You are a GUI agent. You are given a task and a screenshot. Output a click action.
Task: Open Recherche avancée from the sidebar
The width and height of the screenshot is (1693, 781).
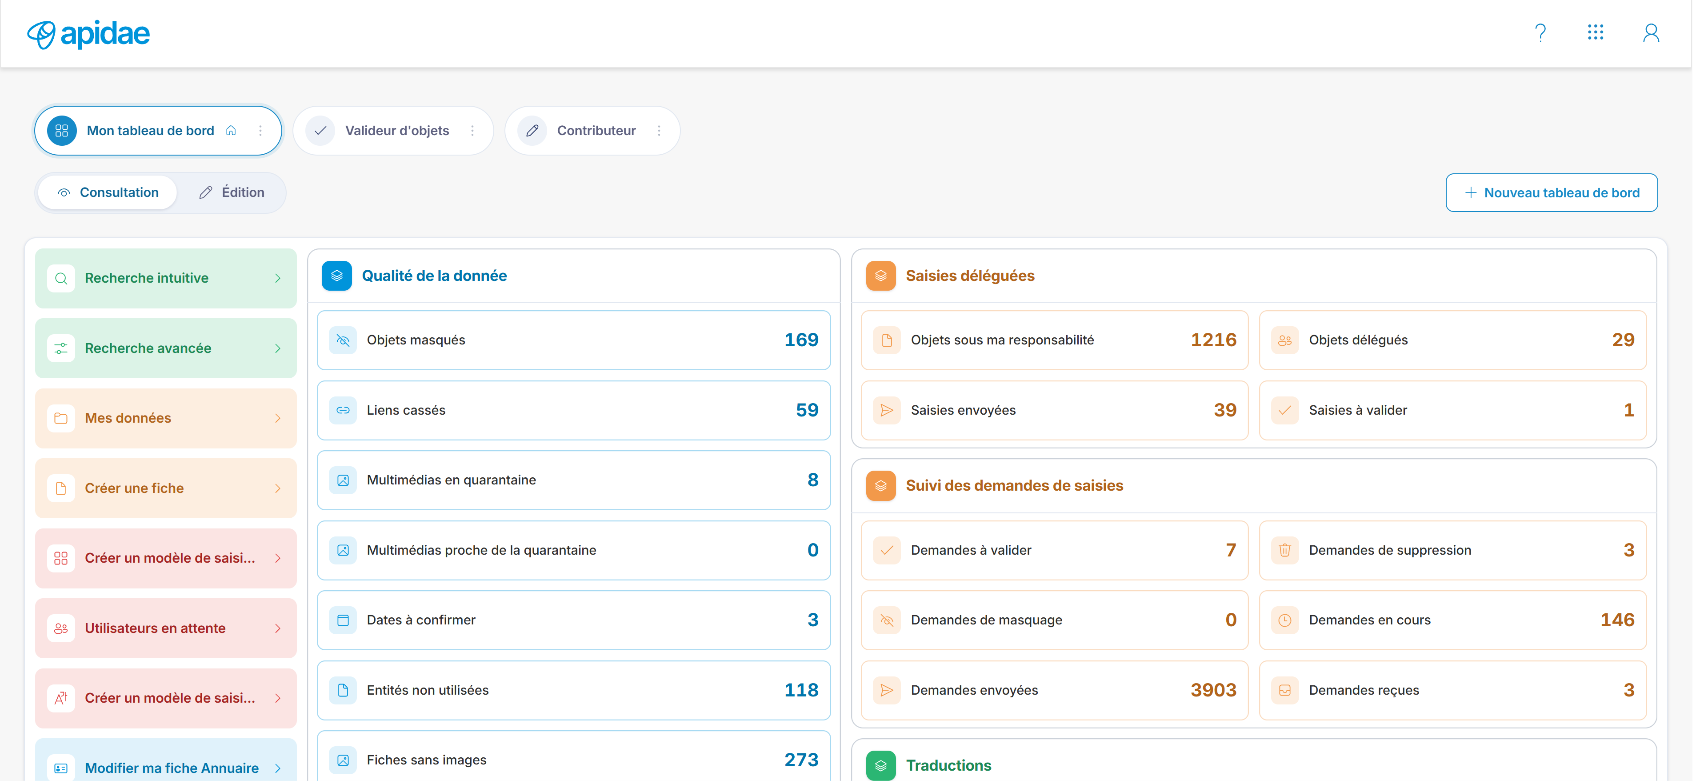166,348
